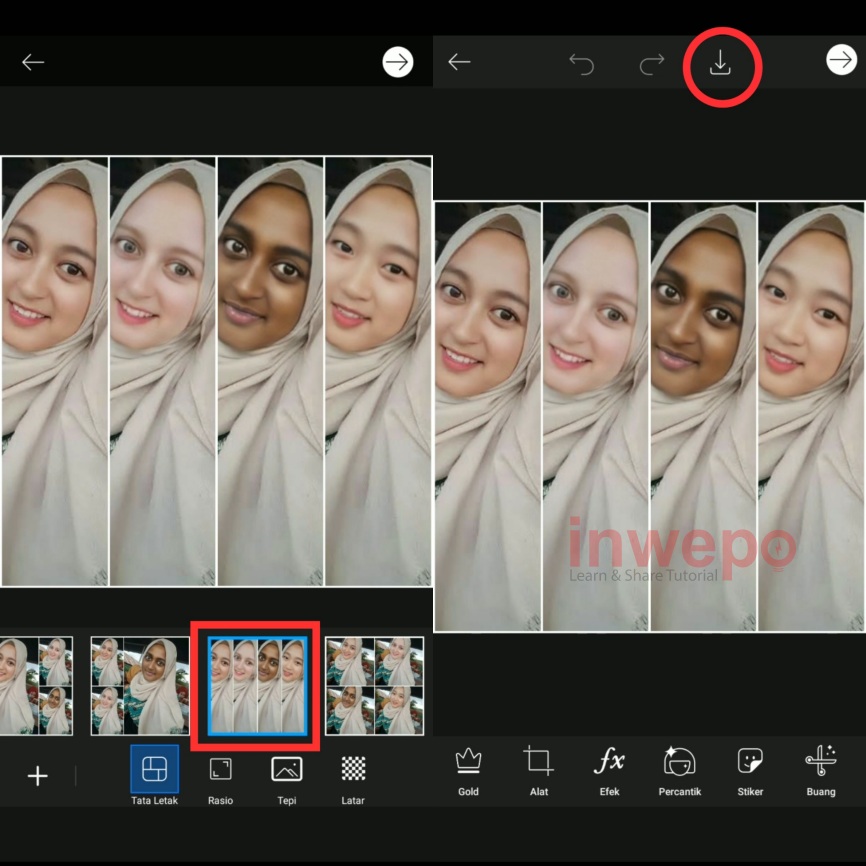Open the Efek (fx effects) panel
866x866 pixels.
[609, 770]
